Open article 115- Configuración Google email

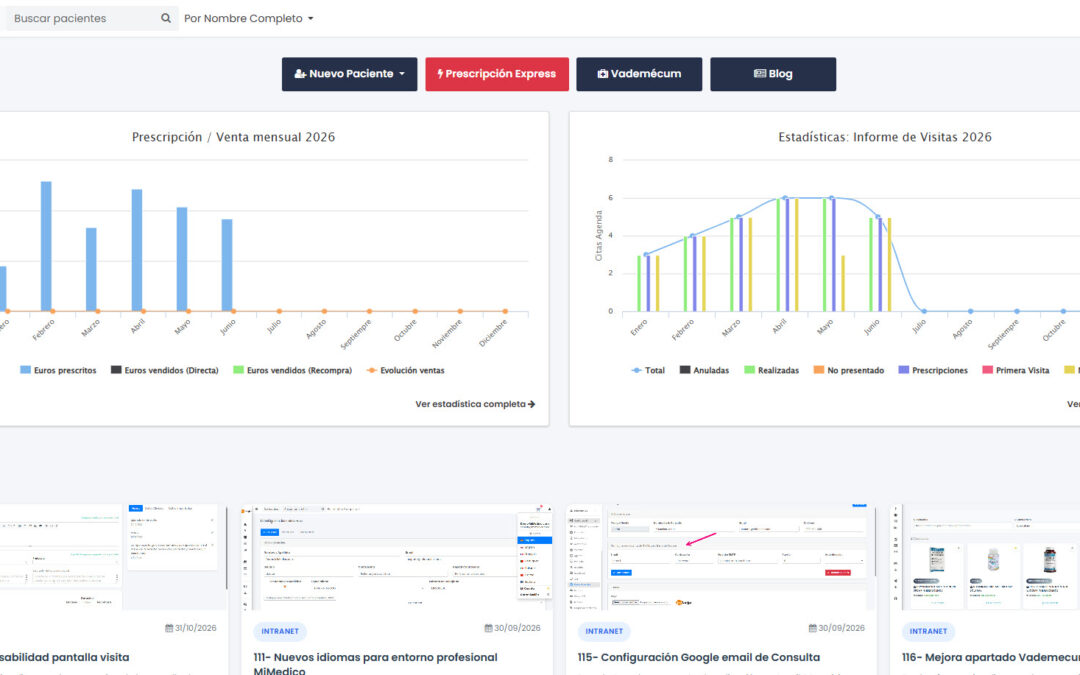(699, 657)
